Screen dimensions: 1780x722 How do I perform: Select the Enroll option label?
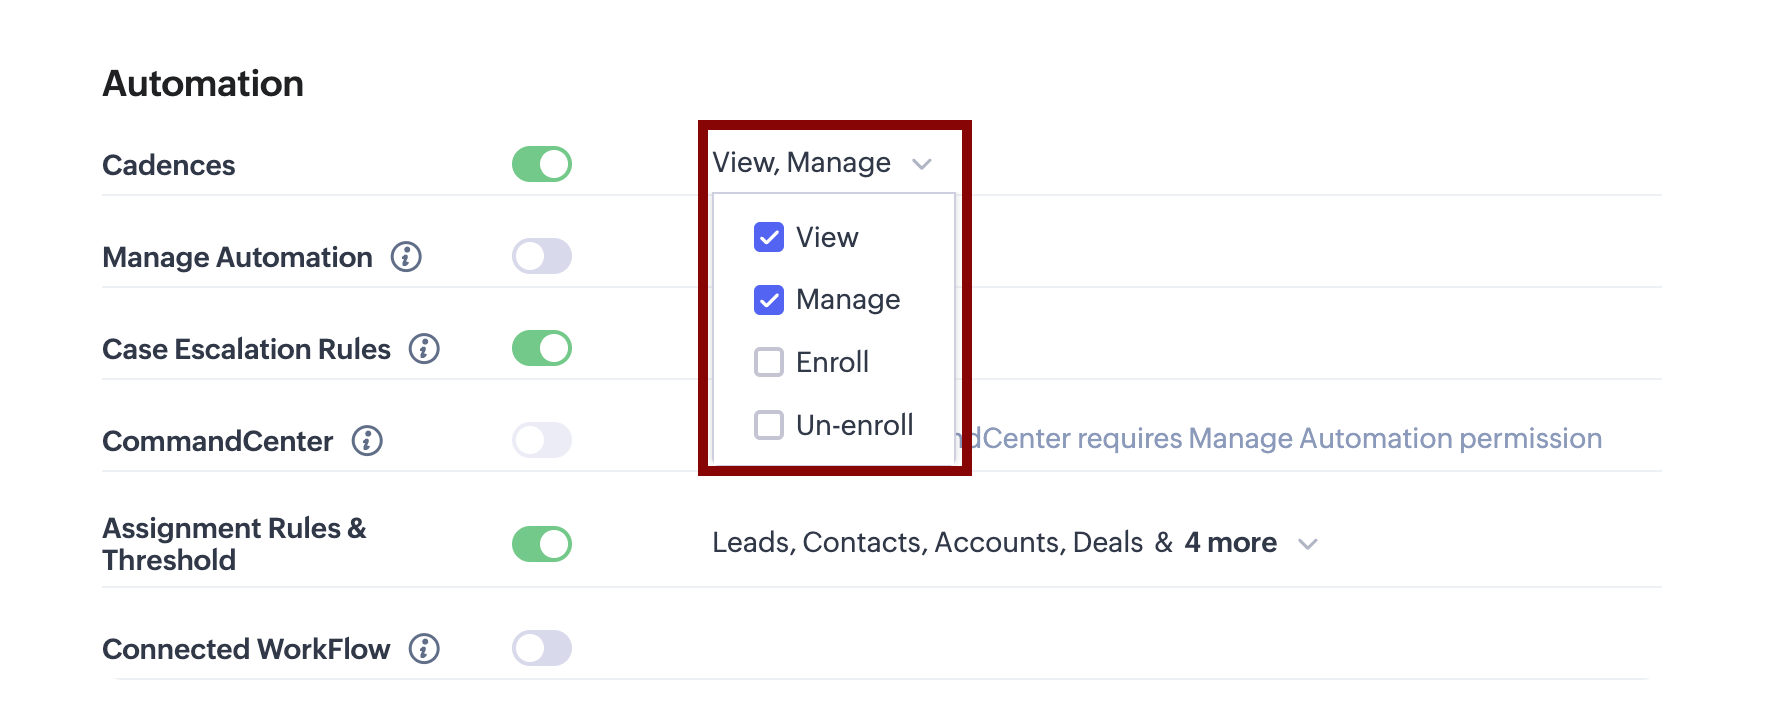point(832,362)
